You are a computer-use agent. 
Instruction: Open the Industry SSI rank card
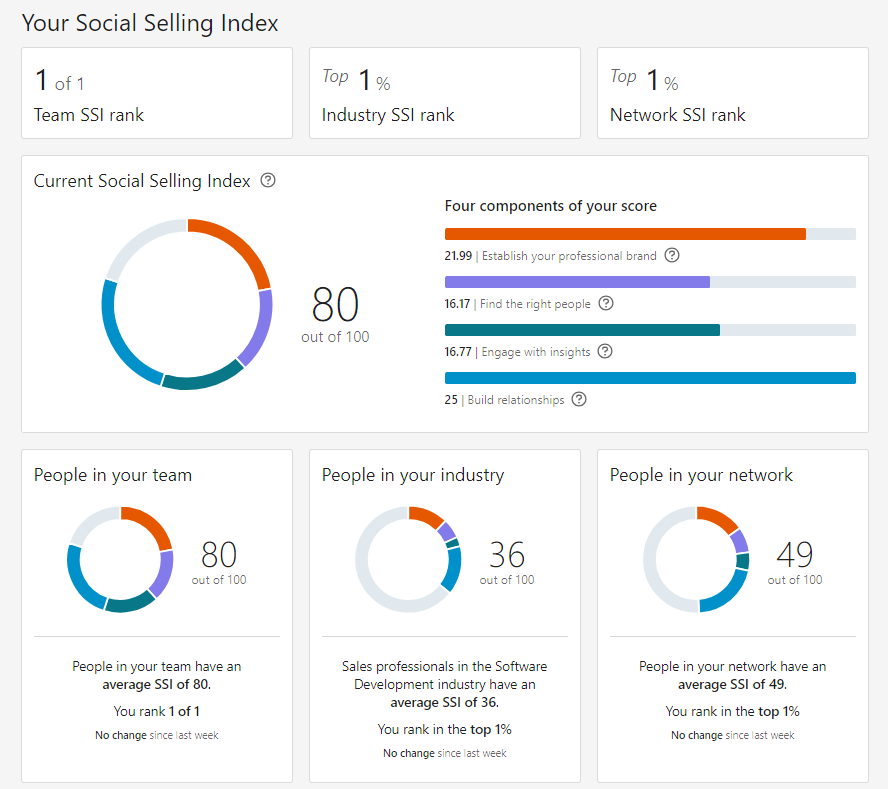pyautogui.click(x=444, y=92)
